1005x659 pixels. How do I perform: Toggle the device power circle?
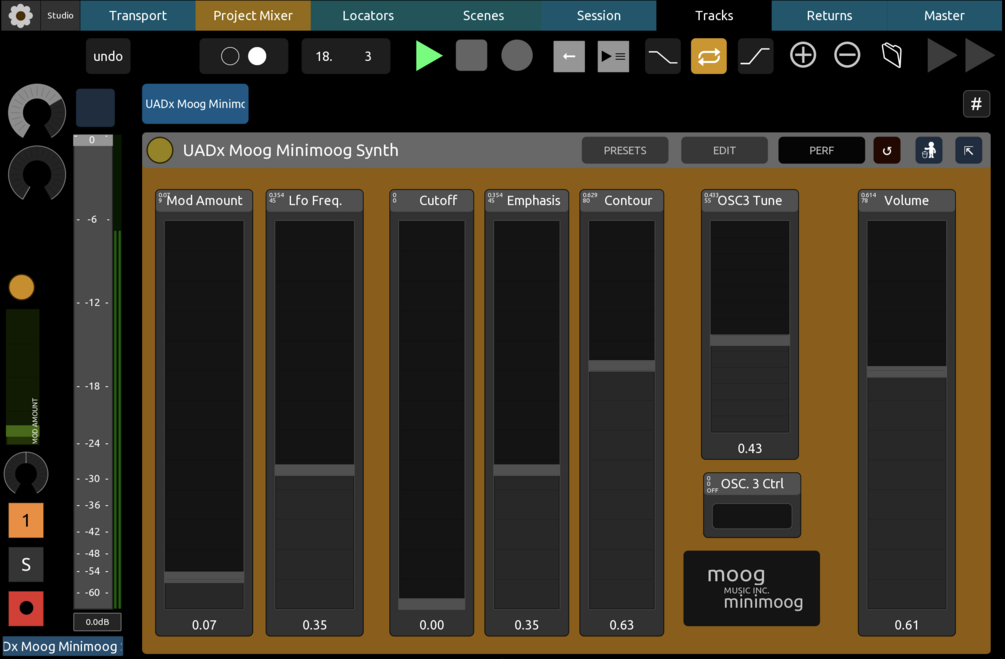160,151
